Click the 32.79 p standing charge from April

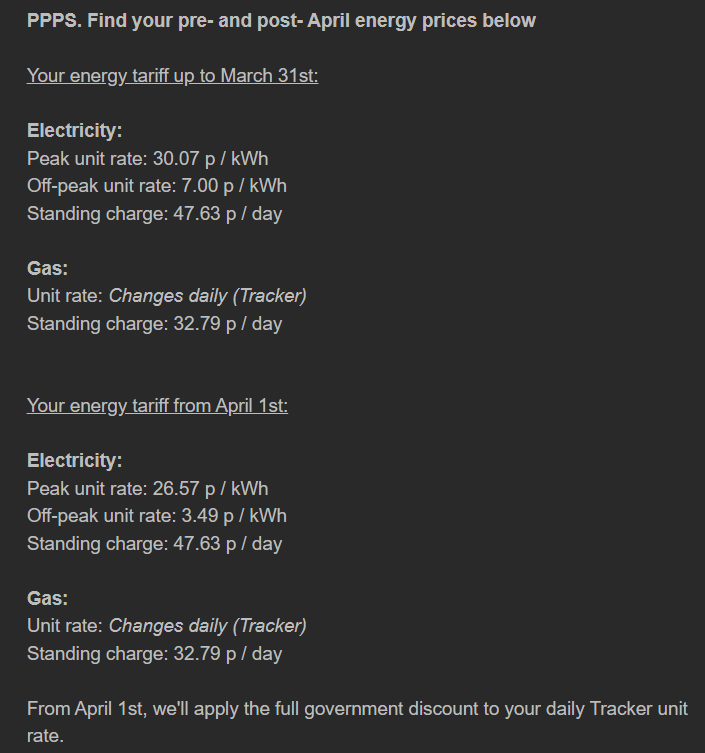(x=154, y=654)
